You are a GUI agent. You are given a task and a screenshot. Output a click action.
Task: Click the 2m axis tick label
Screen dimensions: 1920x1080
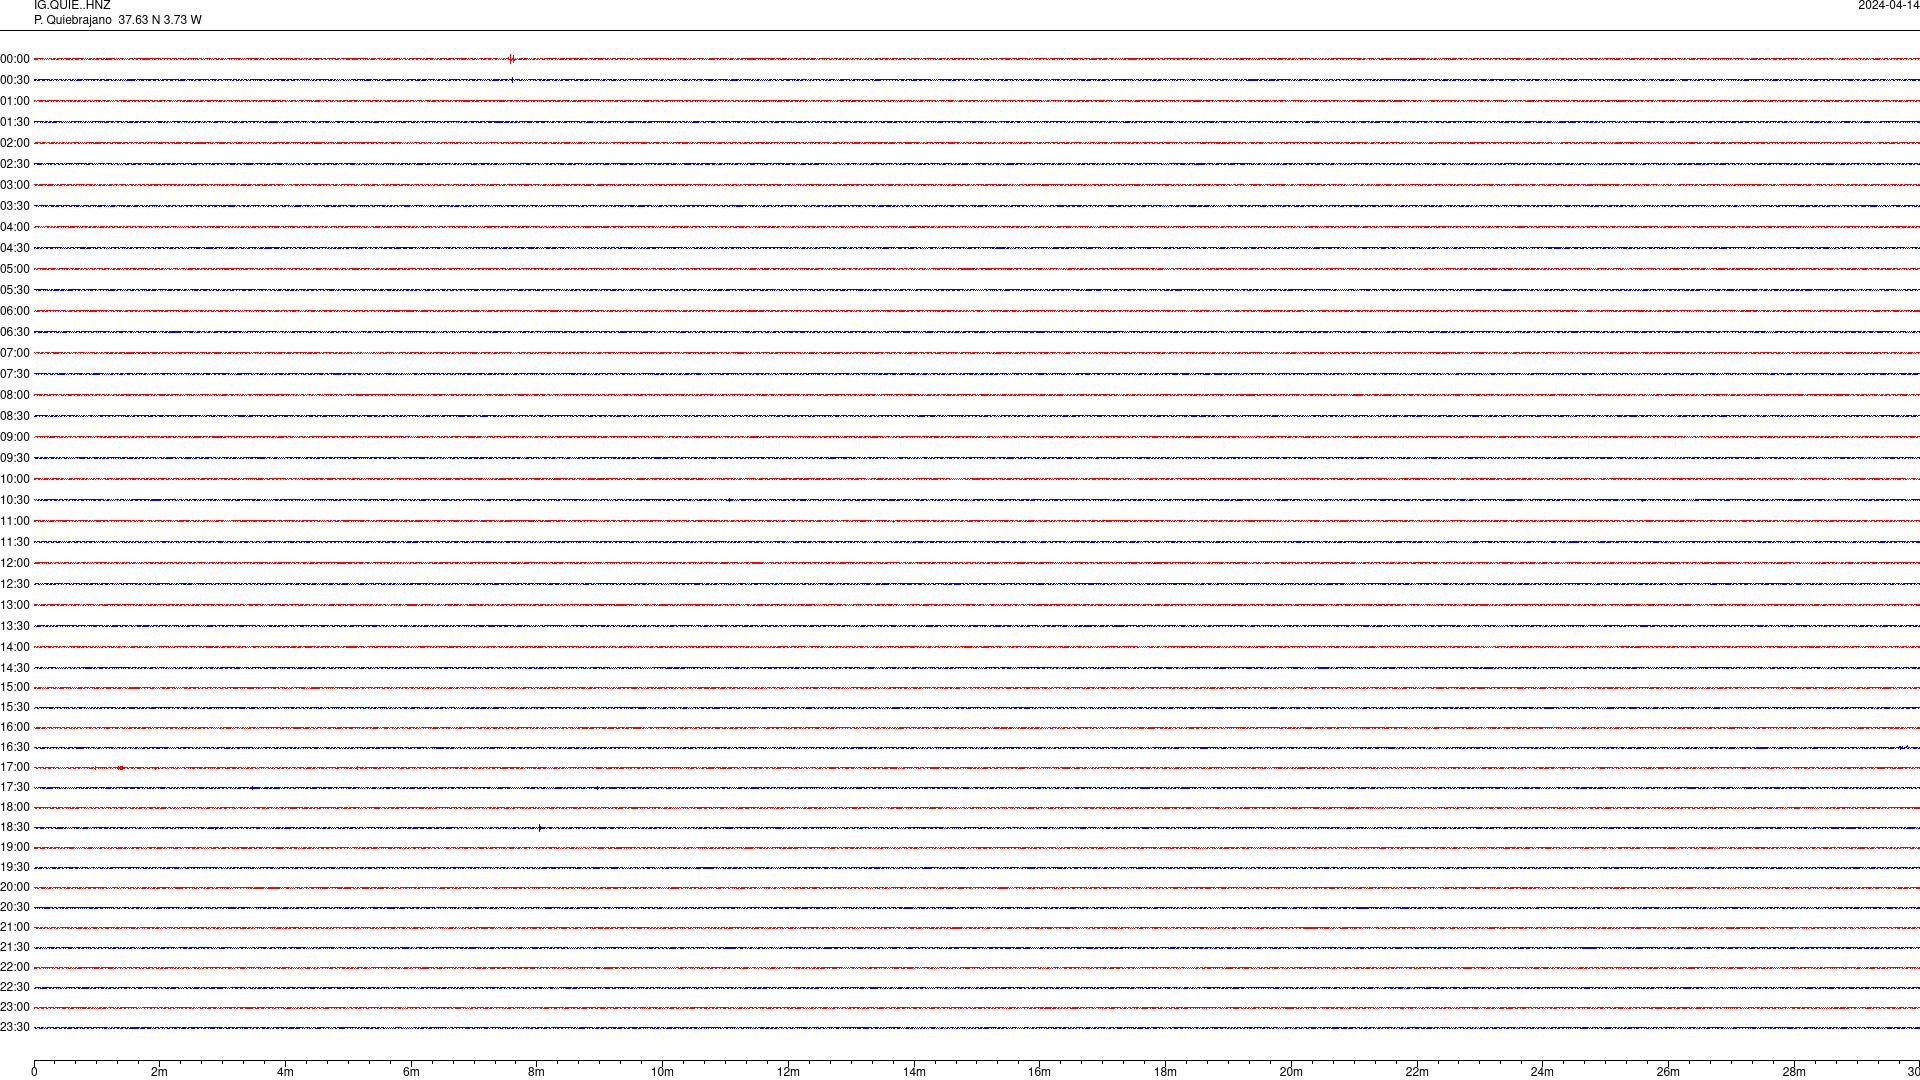pyautogui.click(x=160, y=1072)
